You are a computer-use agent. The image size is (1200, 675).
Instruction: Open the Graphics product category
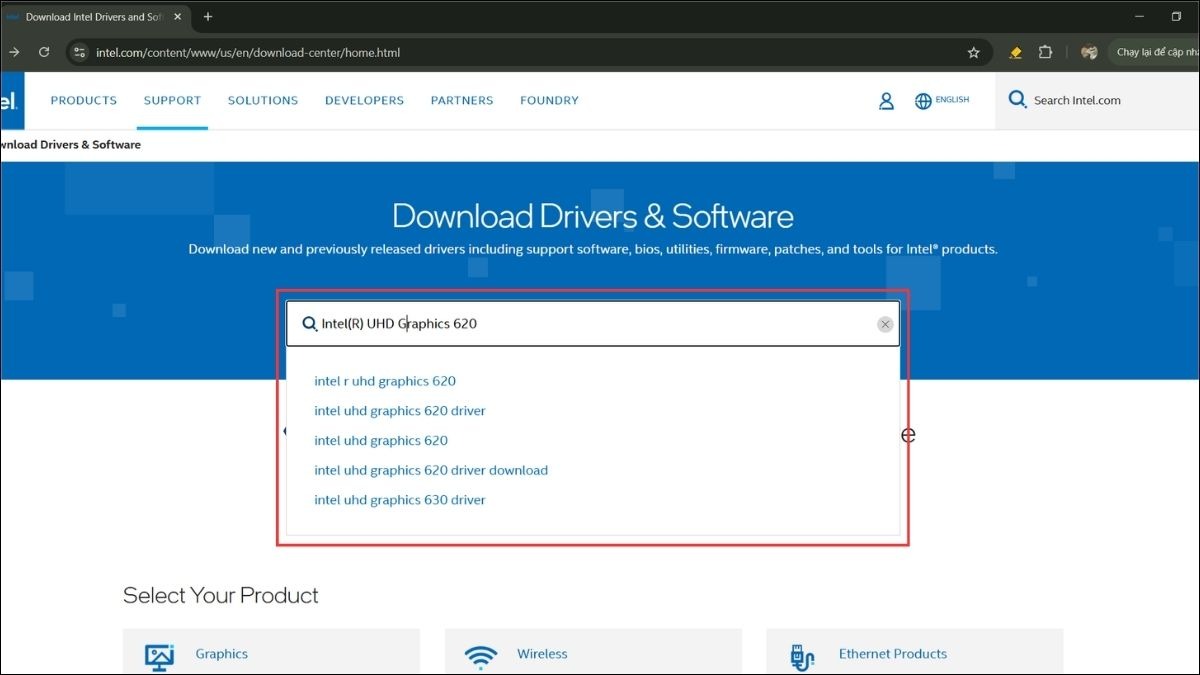pyautogui.click(x=222, y=654)
